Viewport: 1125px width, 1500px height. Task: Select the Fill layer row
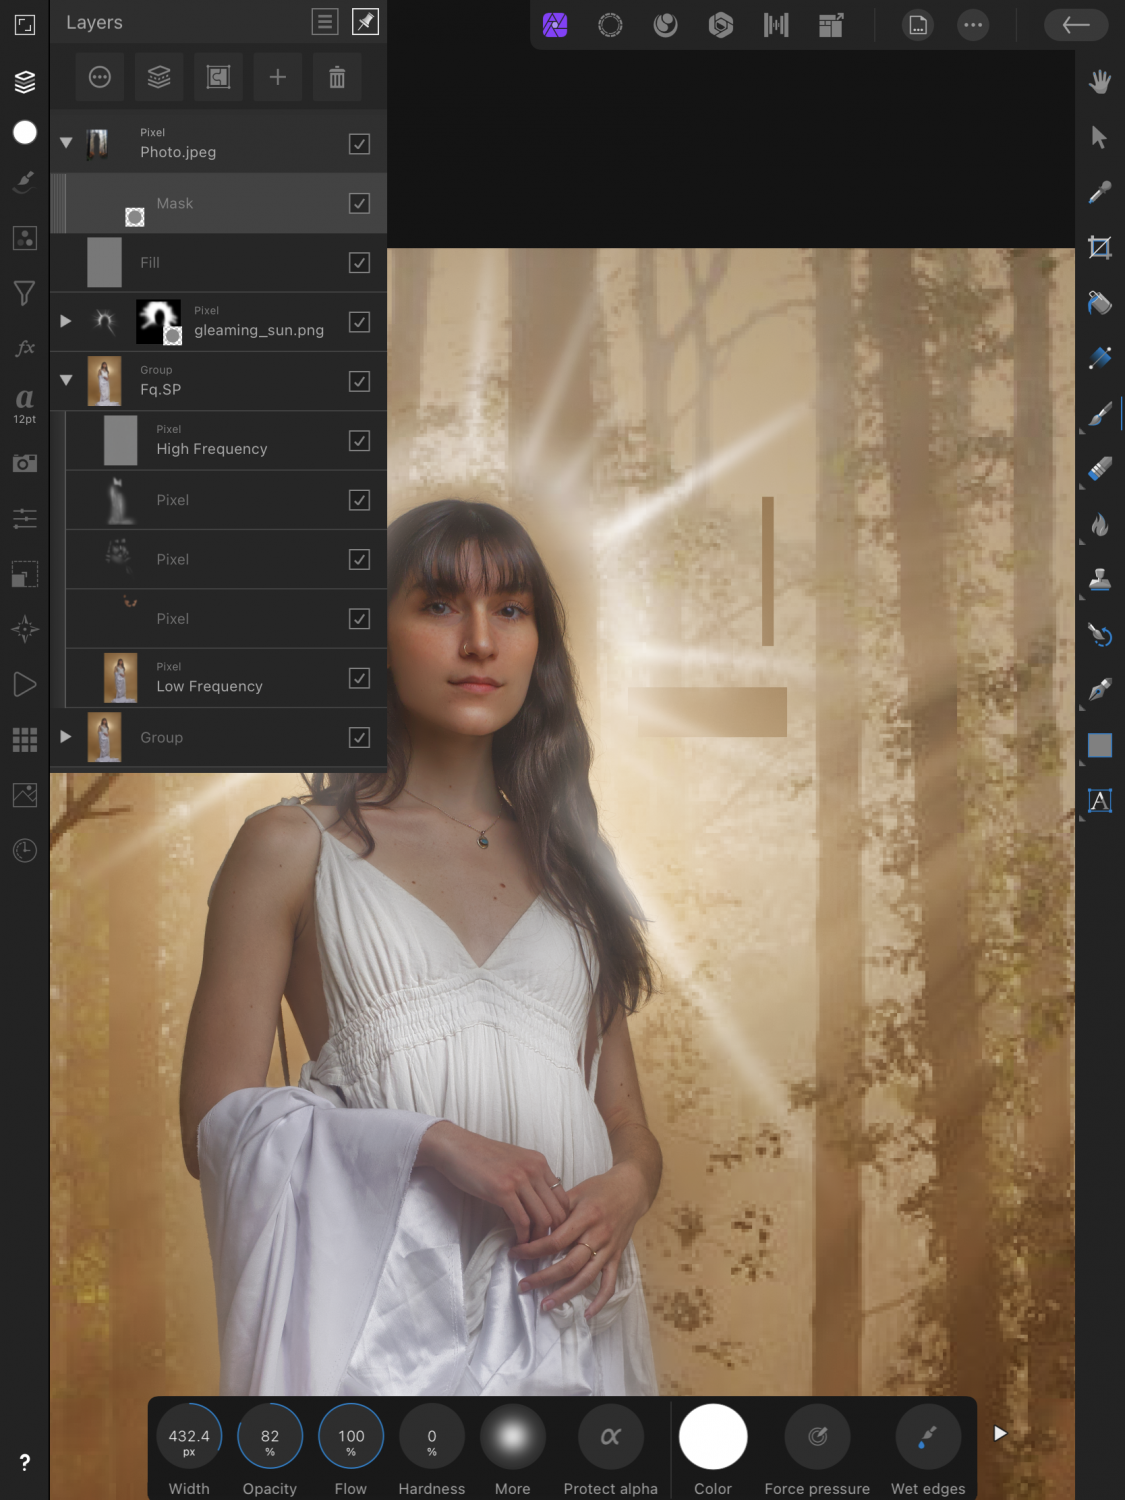tap(218, 262)
